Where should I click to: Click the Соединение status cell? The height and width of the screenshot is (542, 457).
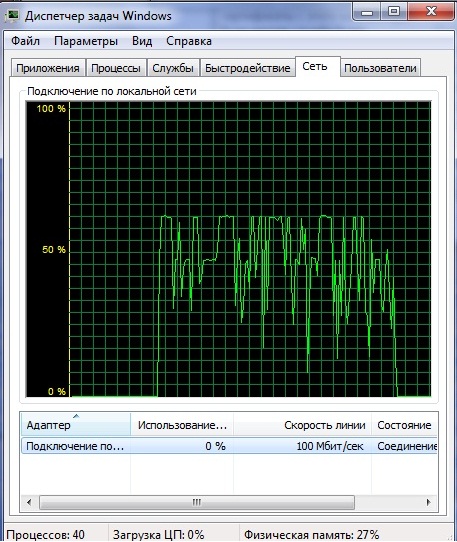coord(407,446)
